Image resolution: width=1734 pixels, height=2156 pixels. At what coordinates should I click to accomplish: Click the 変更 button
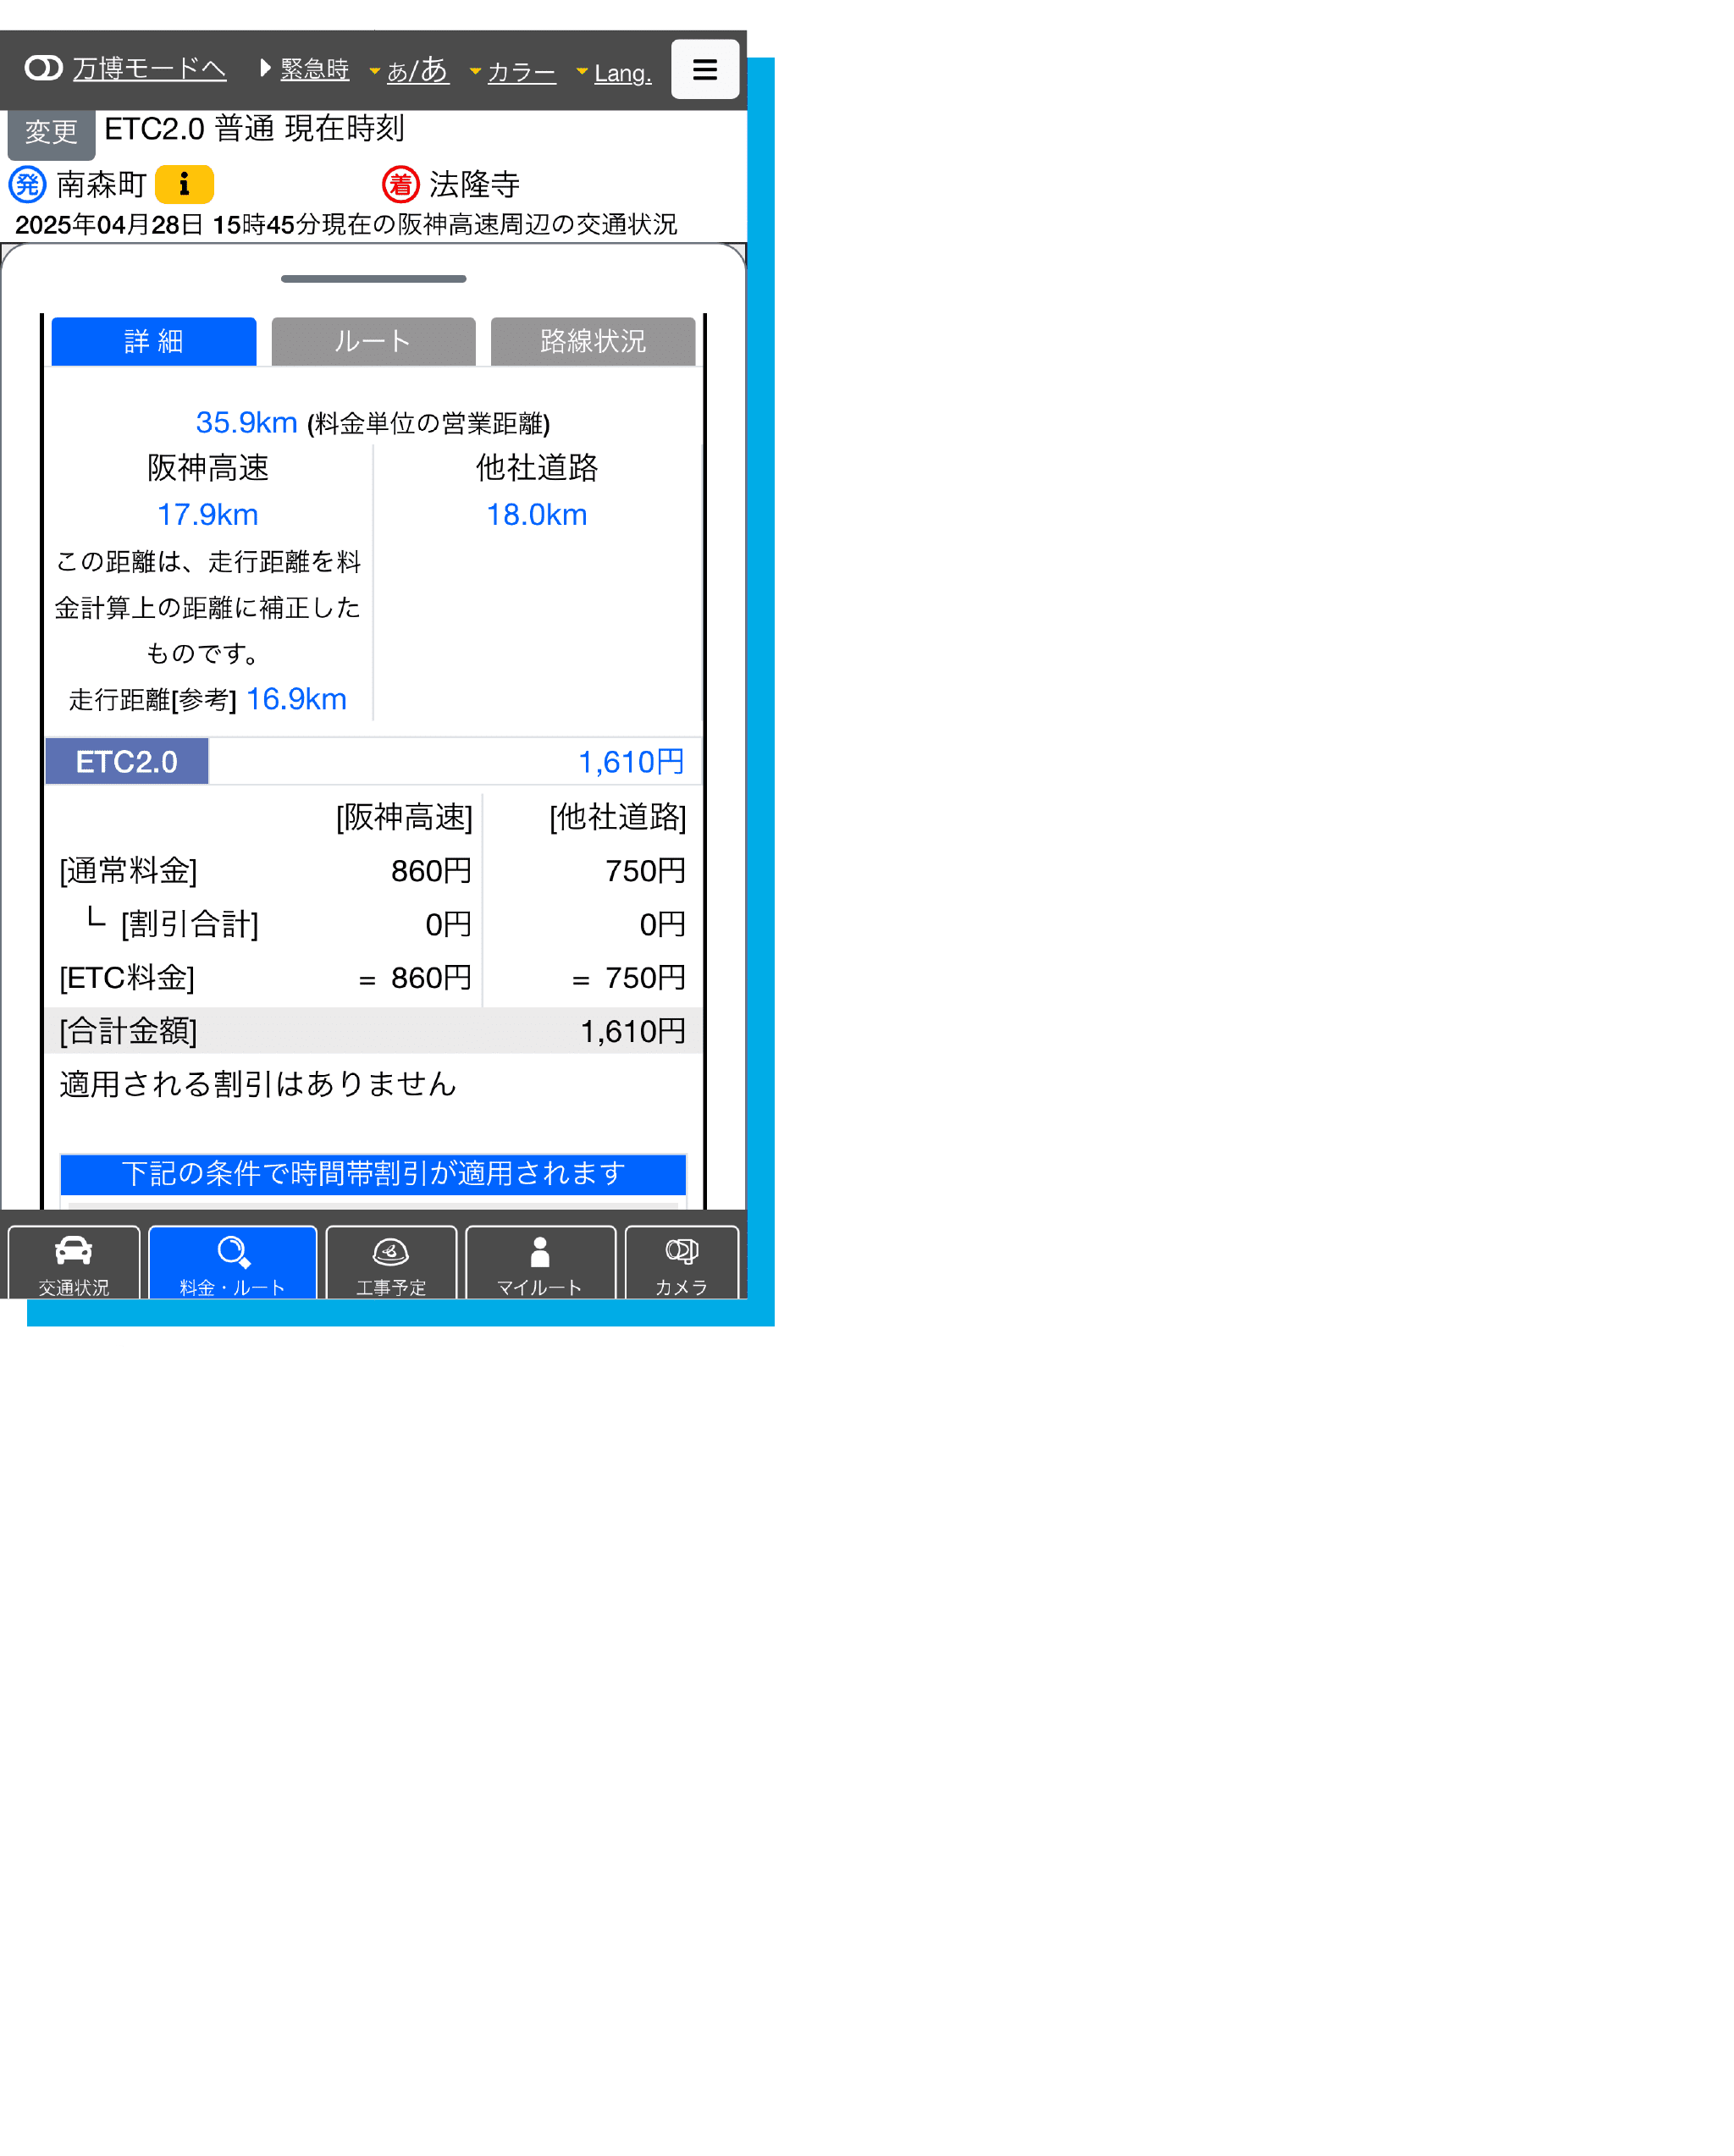51,132
